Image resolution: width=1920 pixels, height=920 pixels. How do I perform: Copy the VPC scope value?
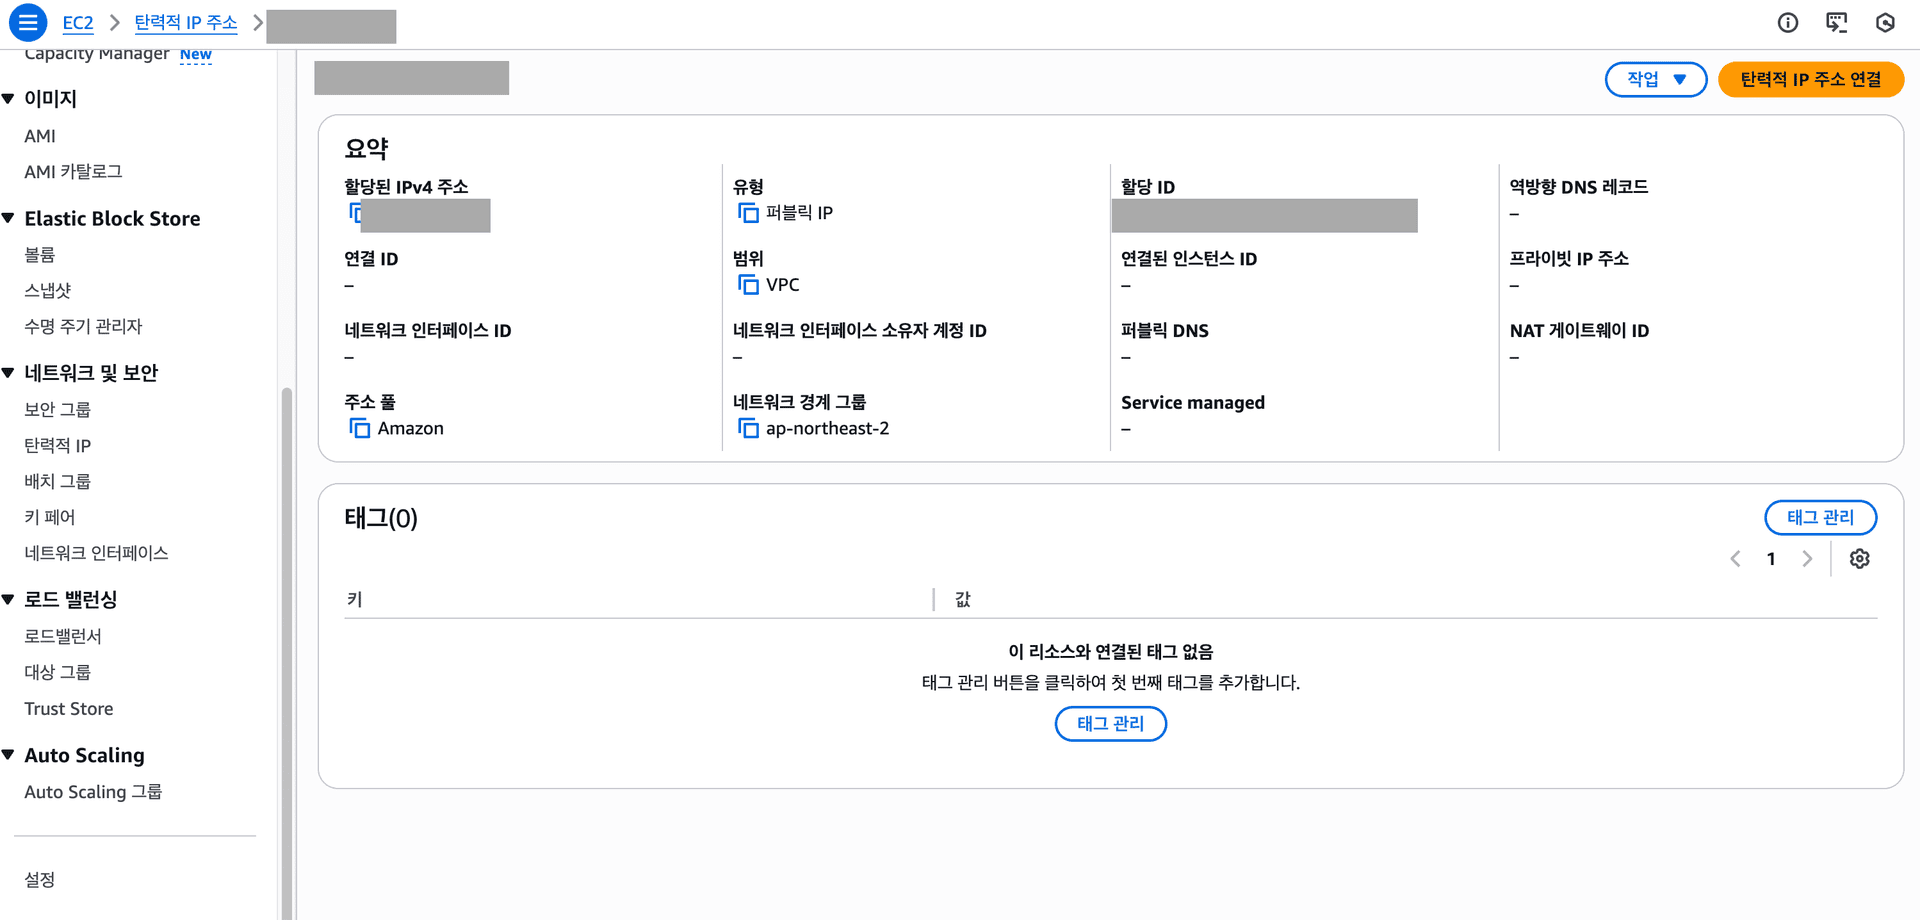tap(748, 285)
